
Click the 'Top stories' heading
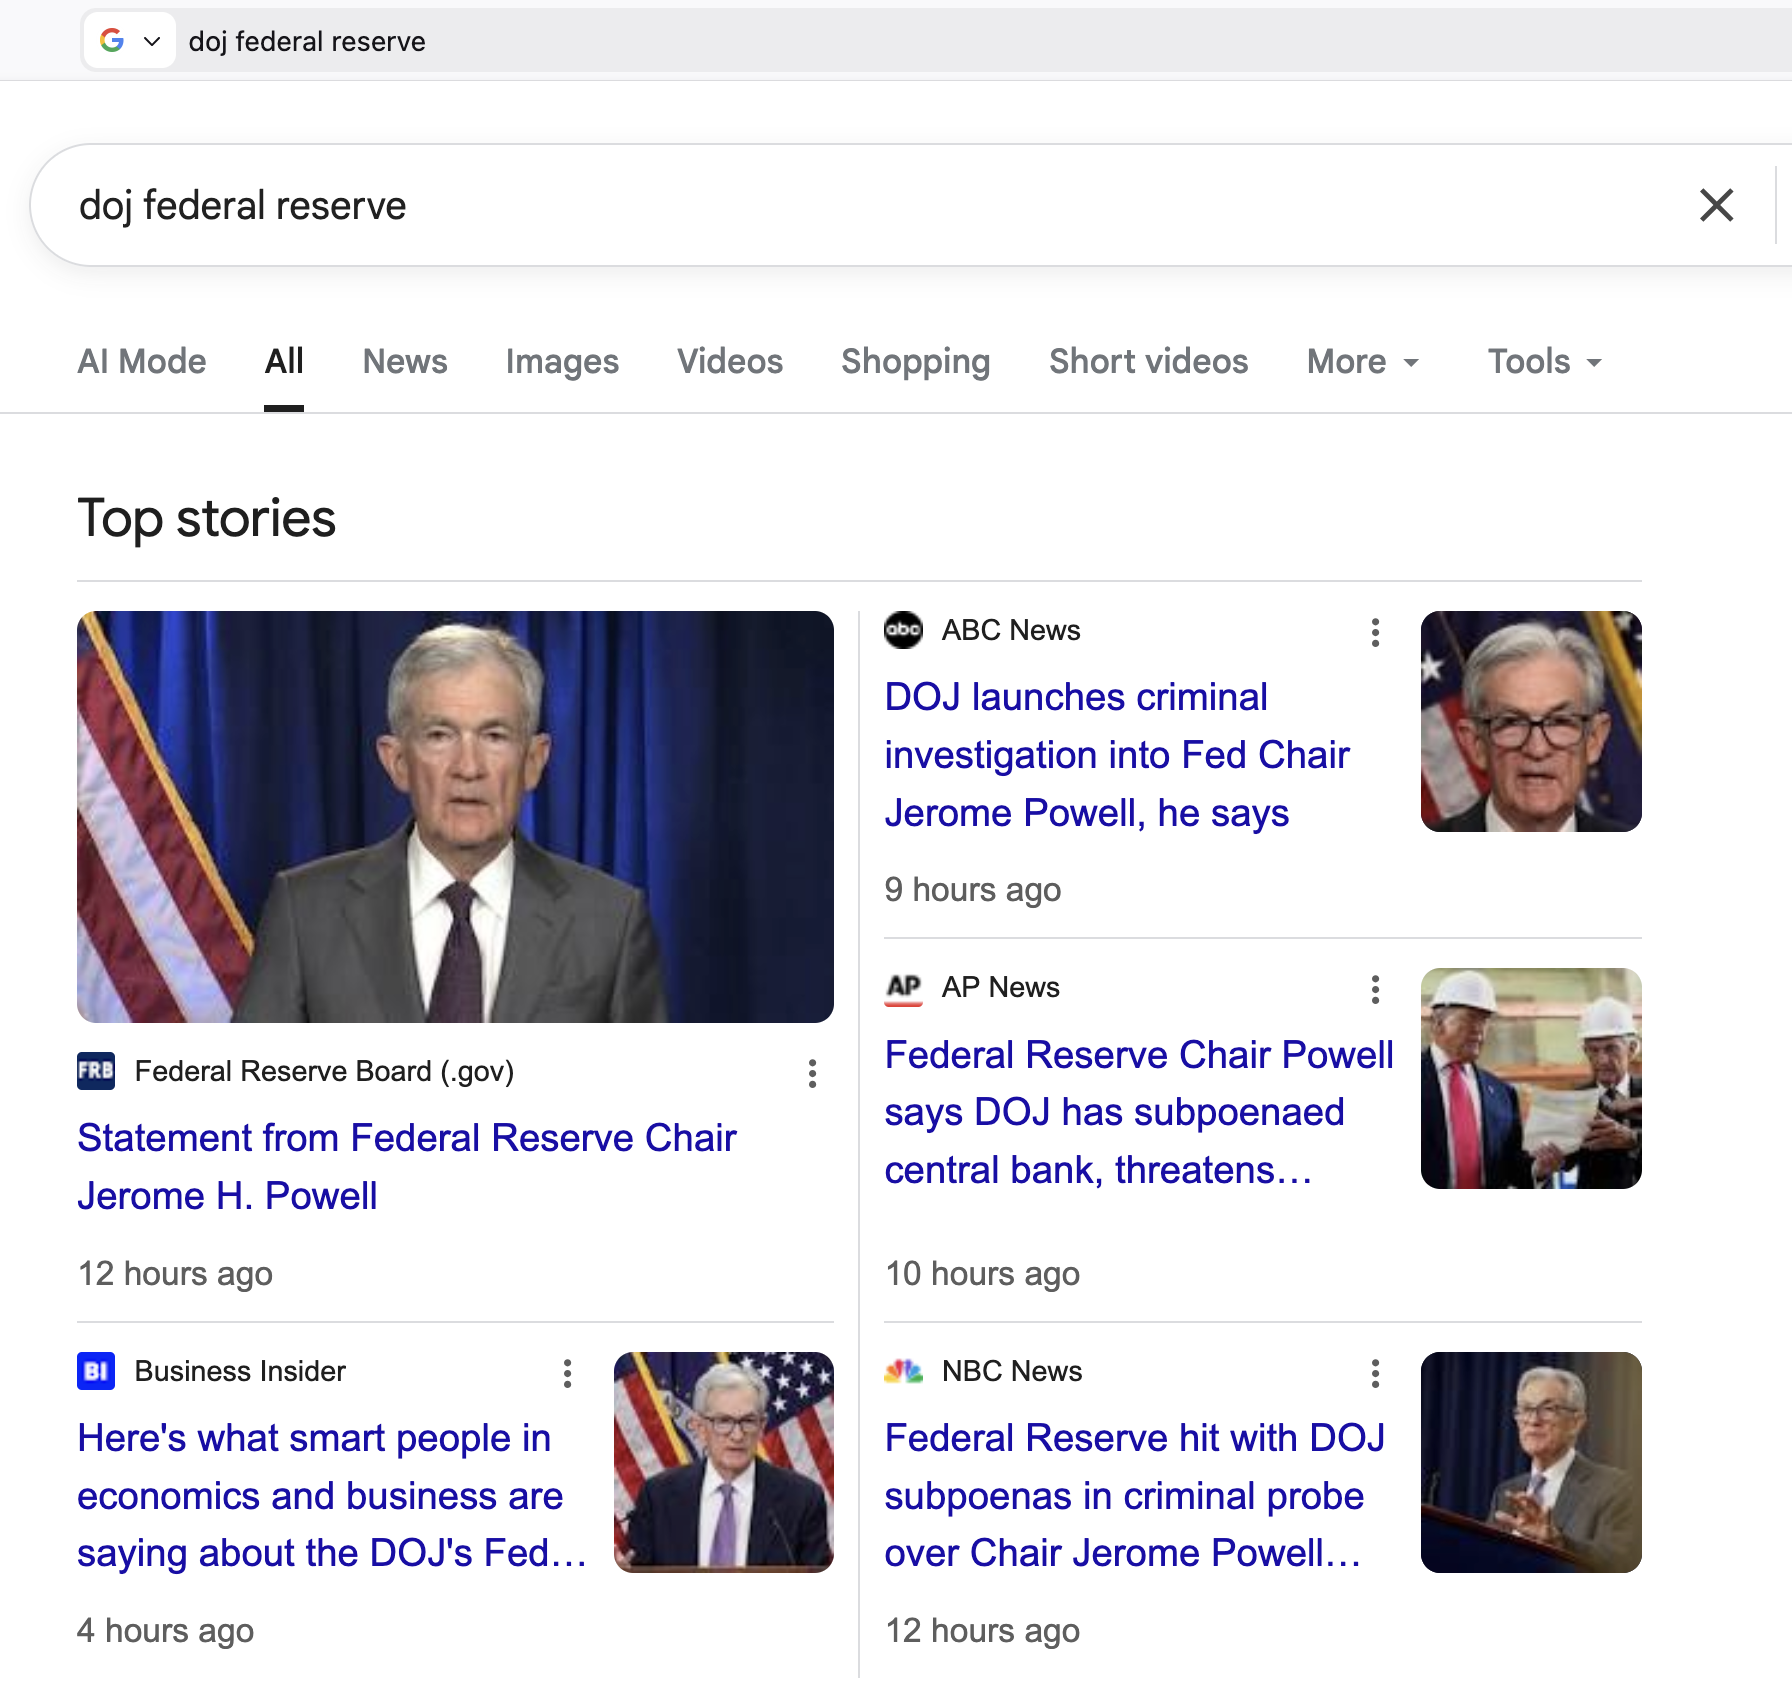(207, 518)
